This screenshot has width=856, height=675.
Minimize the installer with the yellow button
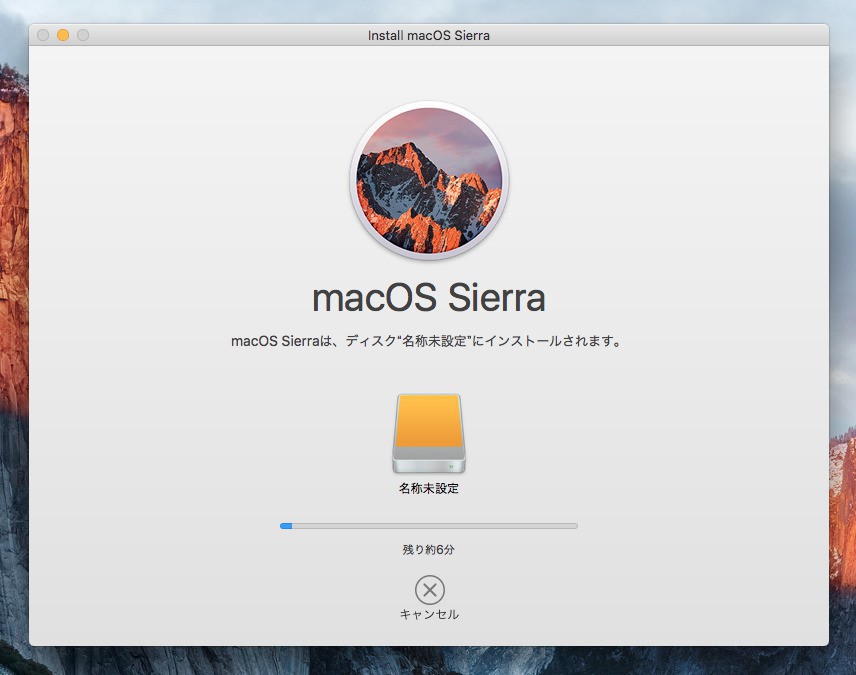(x=63, y=35)
